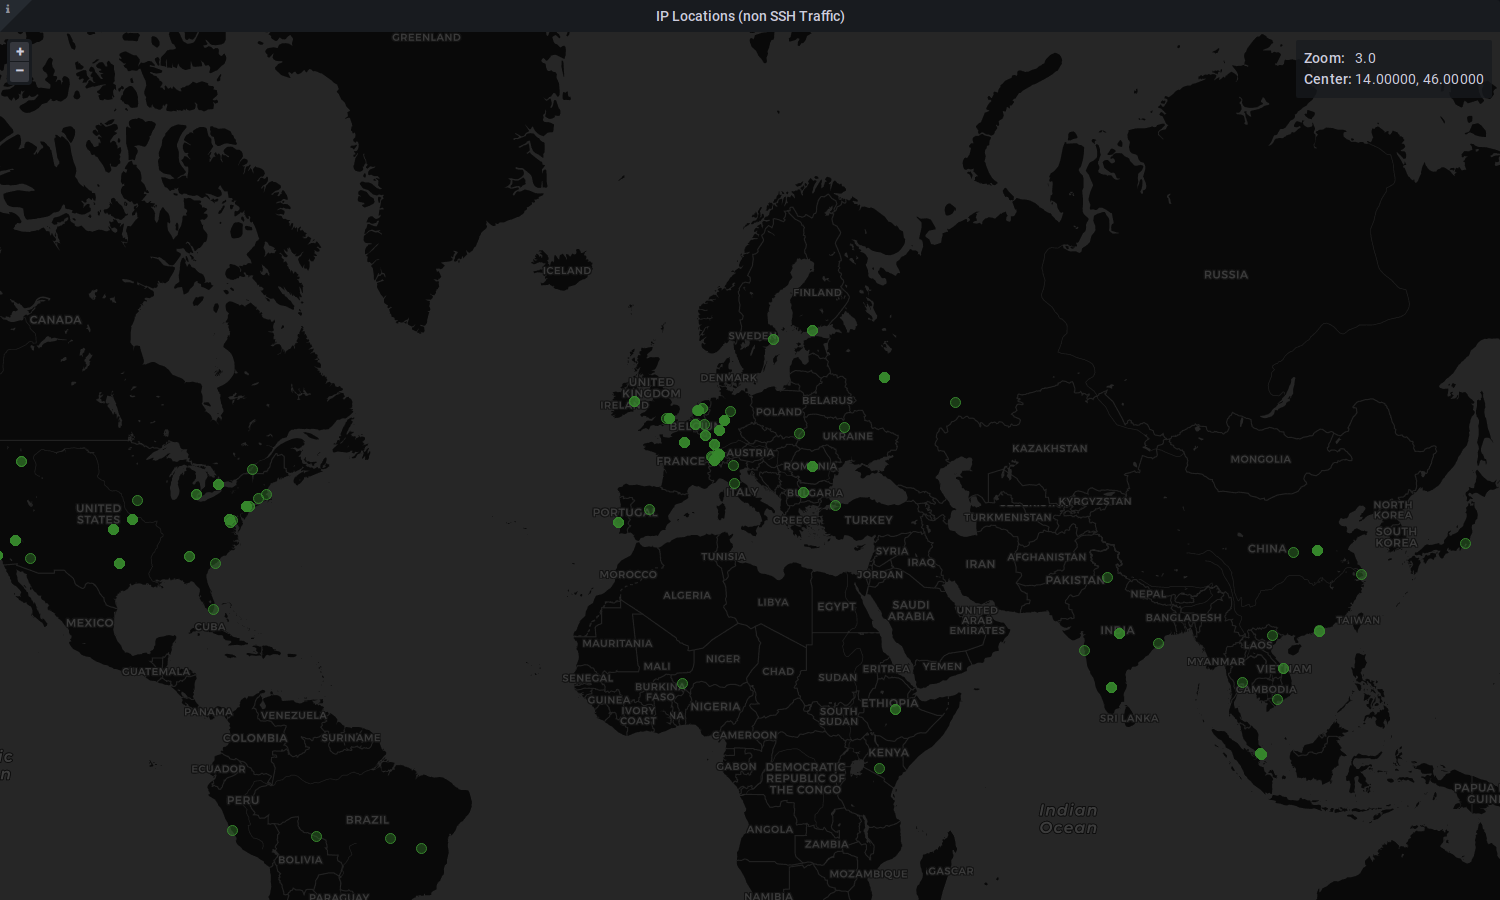
Task: Click the Saudi Arabia map label
Action: pos(911,610)
